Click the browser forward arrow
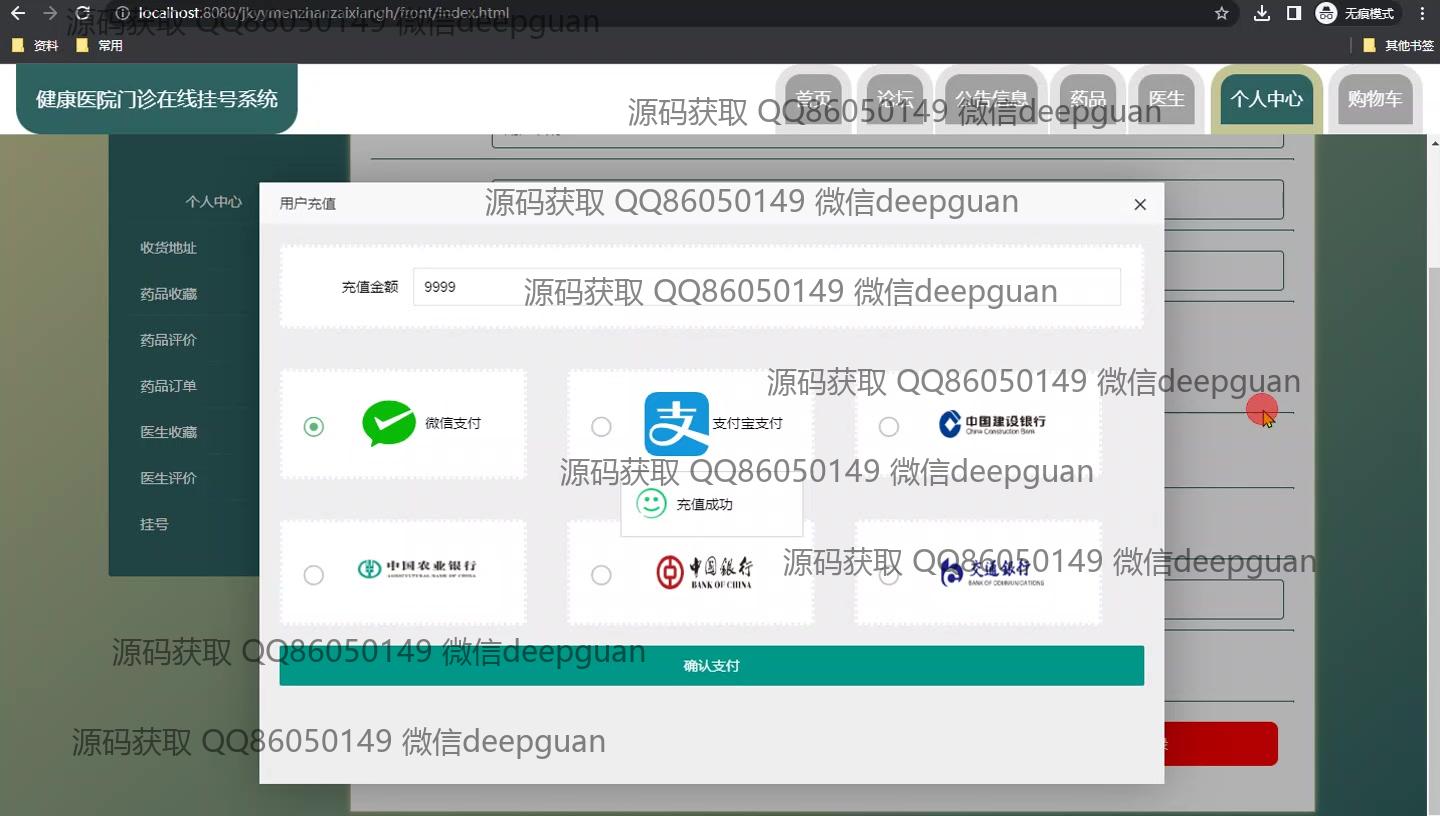1440x816 pixels. [x=50, y=13]
